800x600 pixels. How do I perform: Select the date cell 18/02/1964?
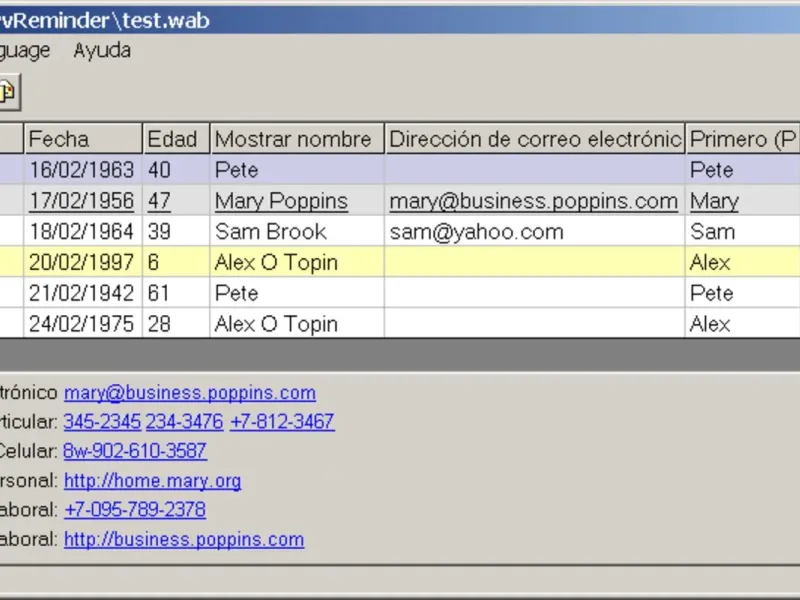pos(82,232)
